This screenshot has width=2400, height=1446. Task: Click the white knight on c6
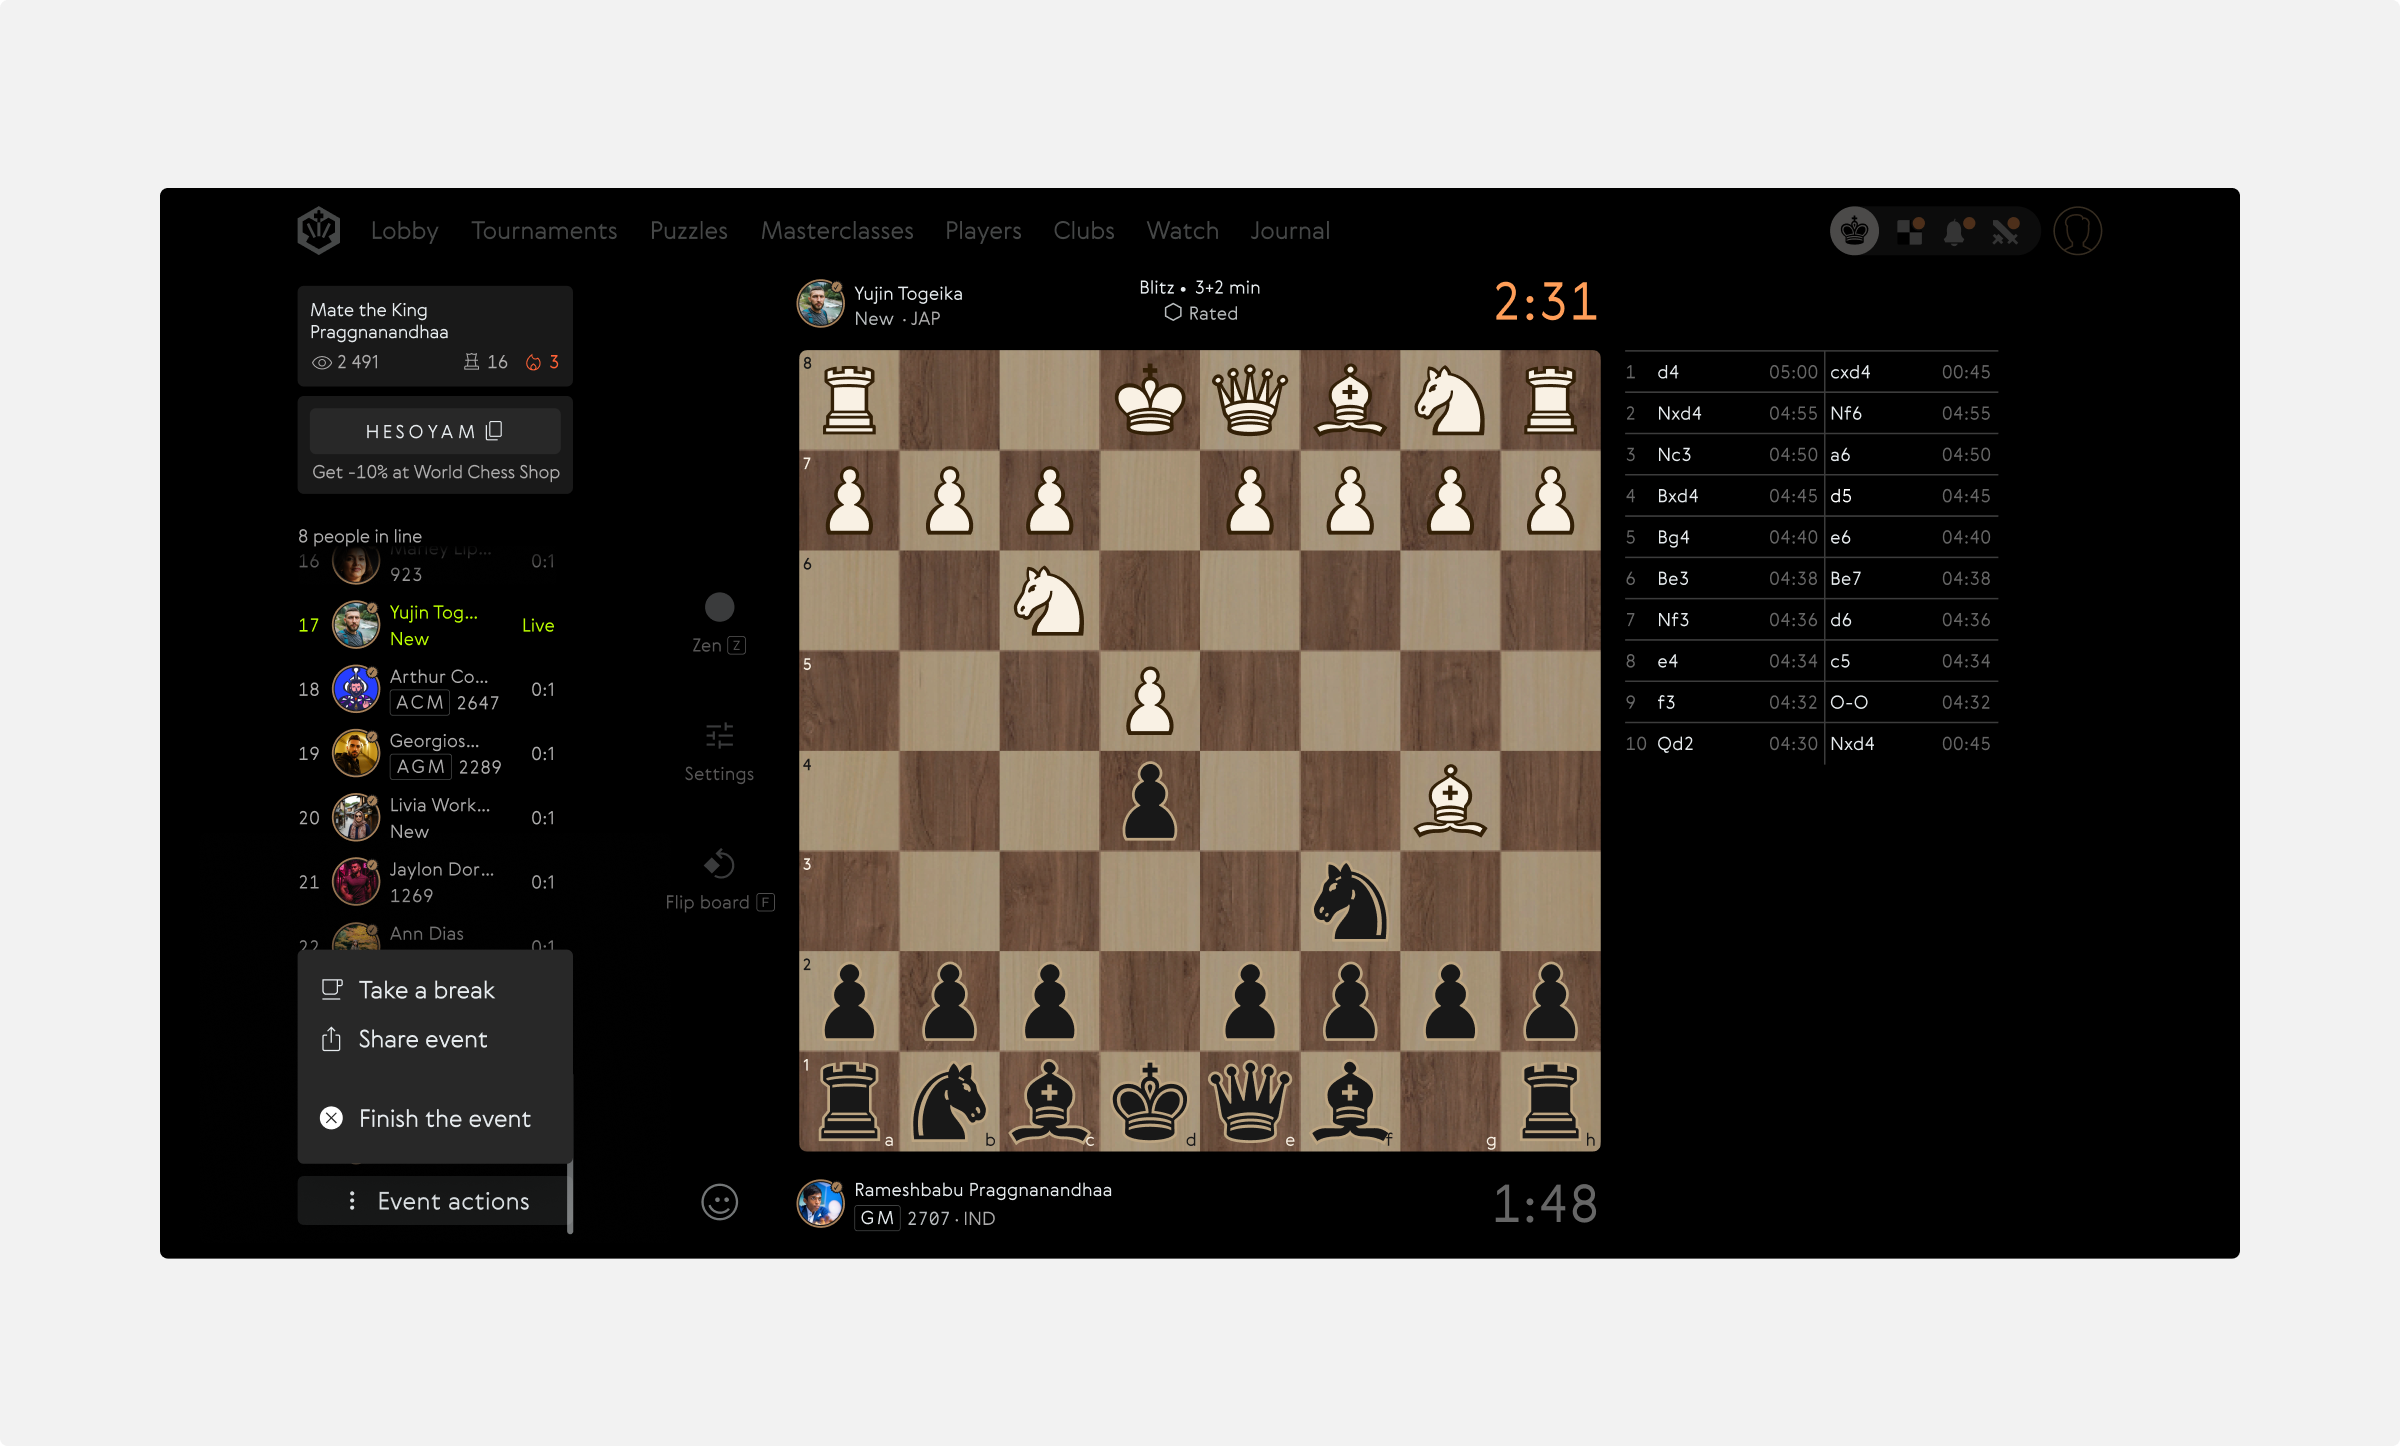(x=1049, y=601)
